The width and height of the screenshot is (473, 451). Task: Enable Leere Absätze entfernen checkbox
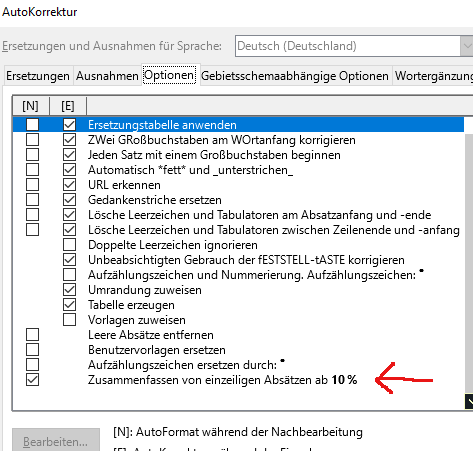point(32,335)
